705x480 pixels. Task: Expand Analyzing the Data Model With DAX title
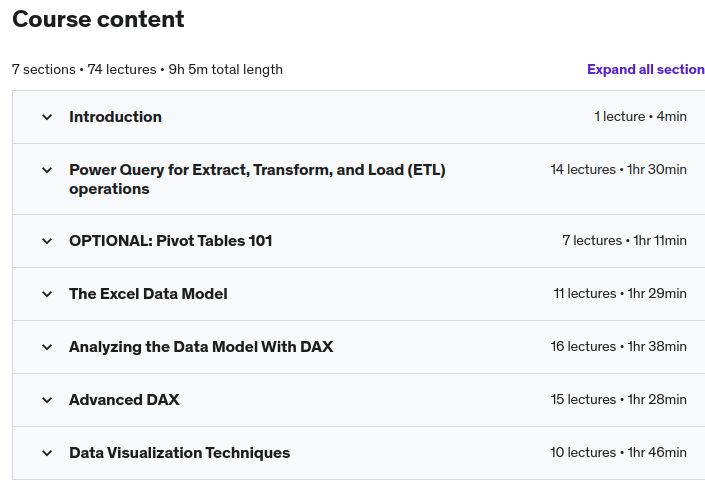[x=201, y=347]
